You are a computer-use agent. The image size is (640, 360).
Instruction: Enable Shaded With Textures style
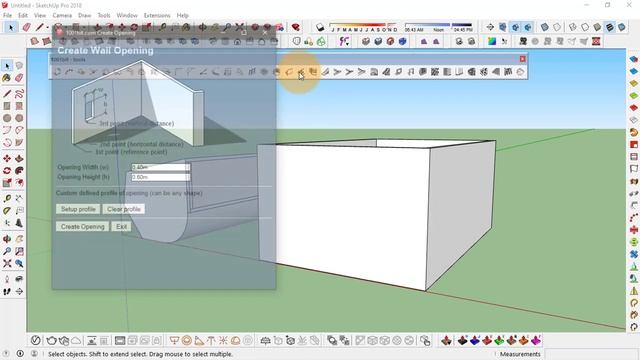(x=610, y=27)
